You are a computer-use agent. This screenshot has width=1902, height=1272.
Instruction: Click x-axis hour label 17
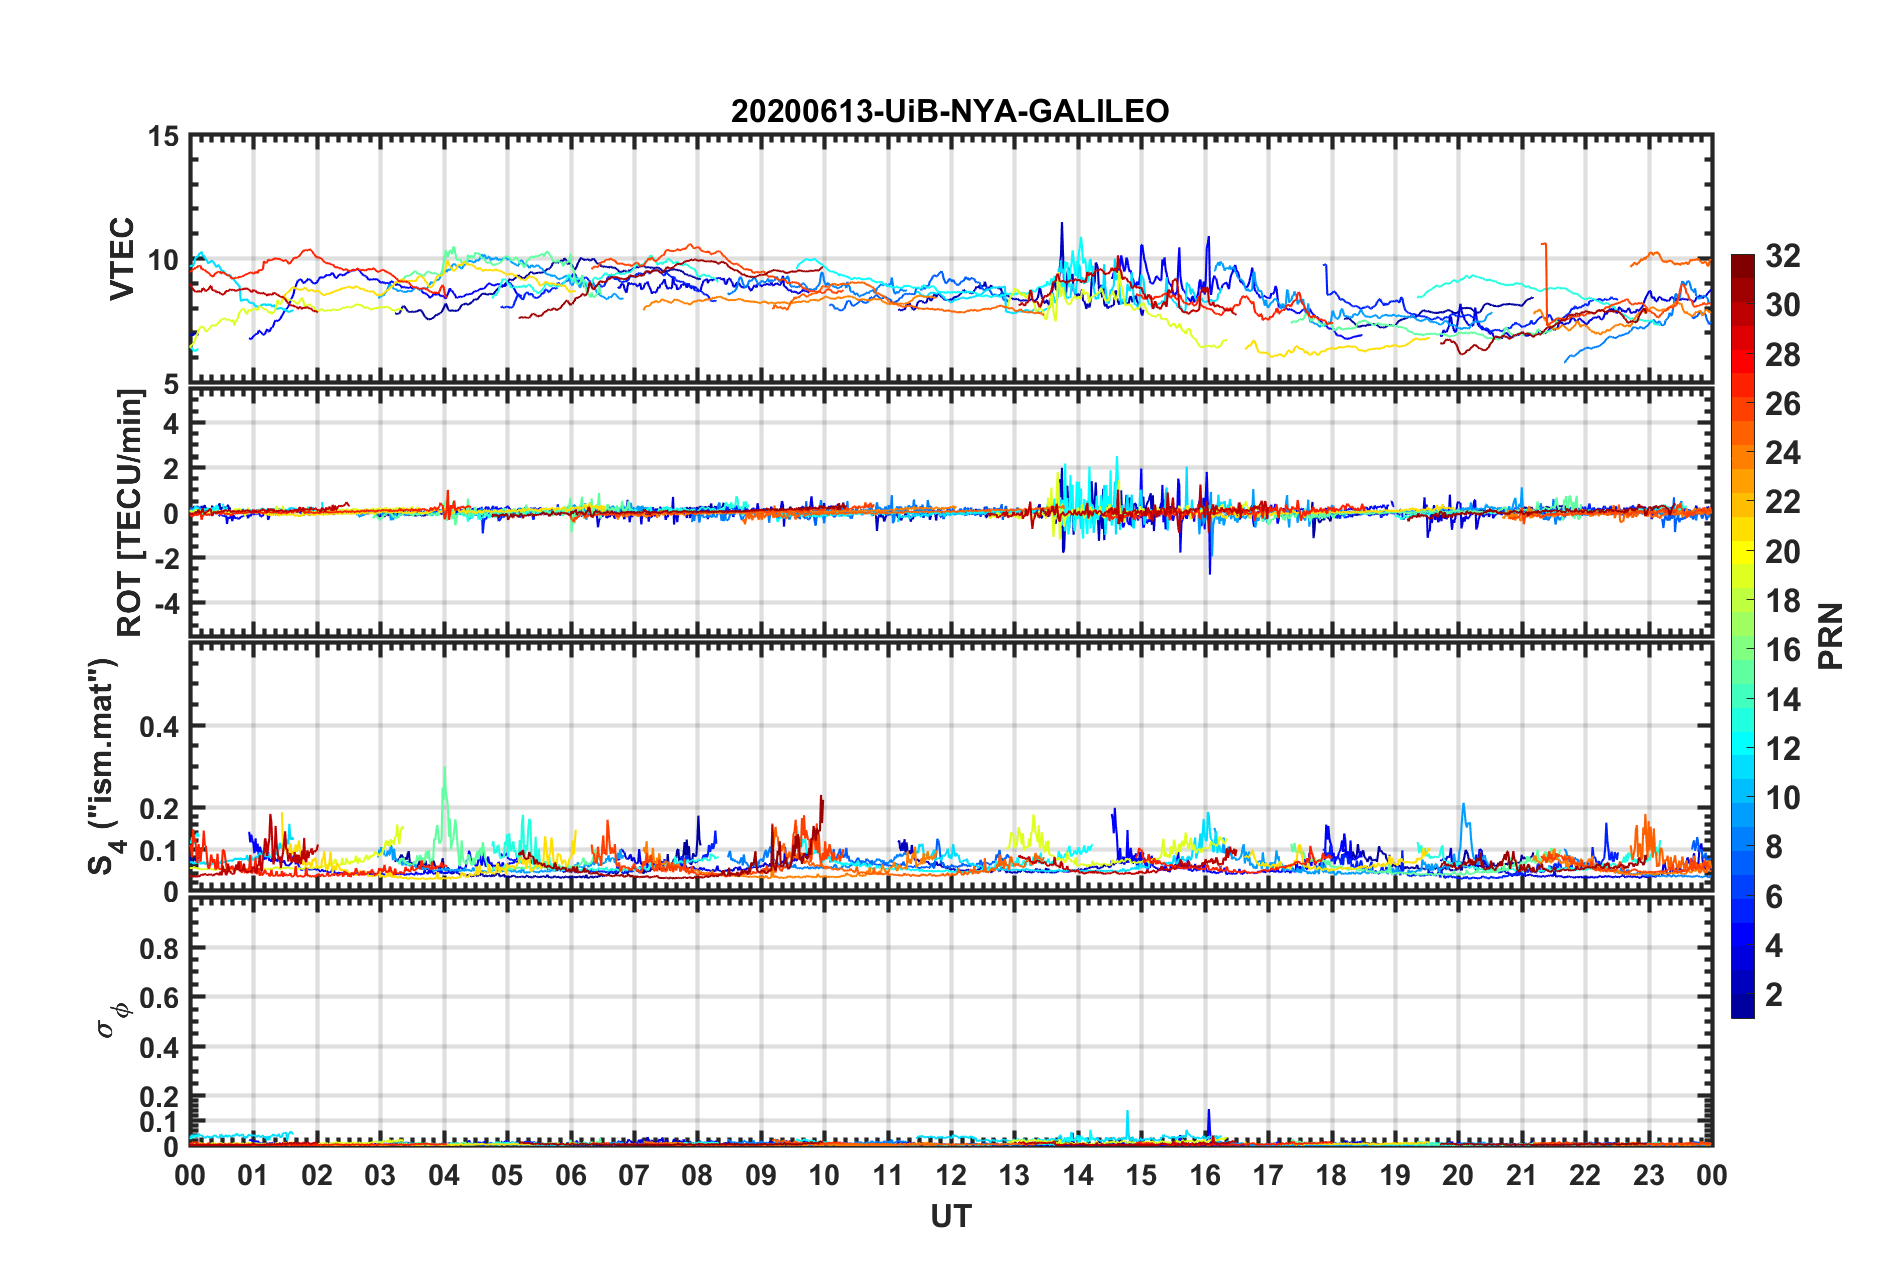[1268, 1175]
